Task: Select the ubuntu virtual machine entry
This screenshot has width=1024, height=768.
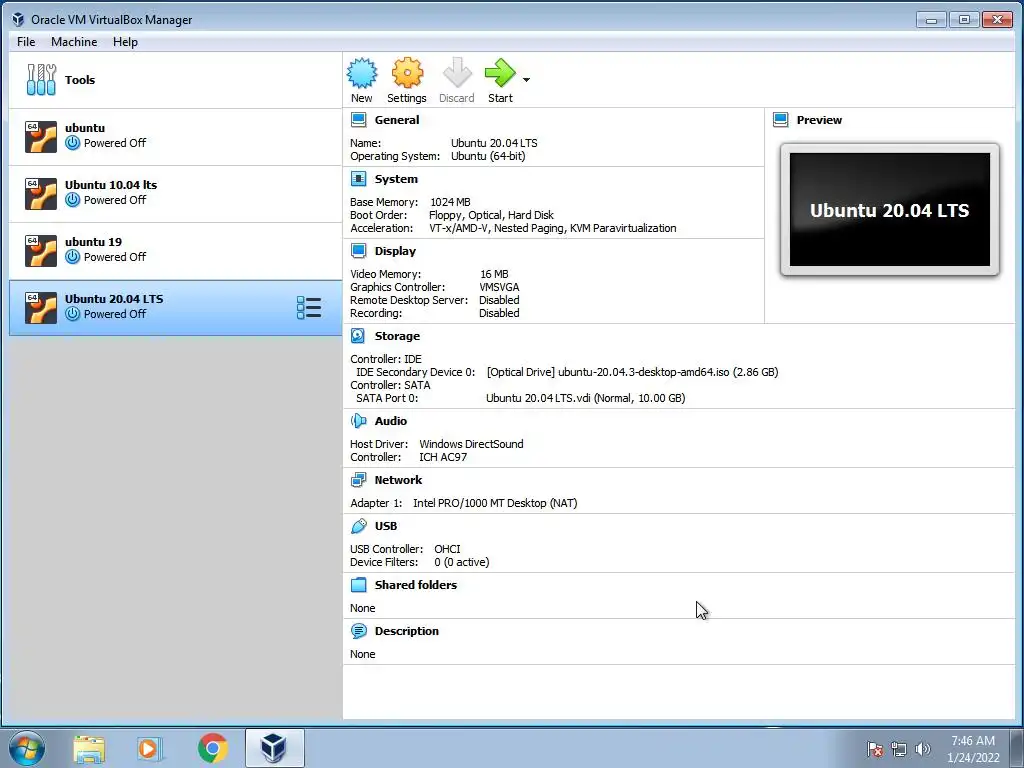Action: (175, 136)
